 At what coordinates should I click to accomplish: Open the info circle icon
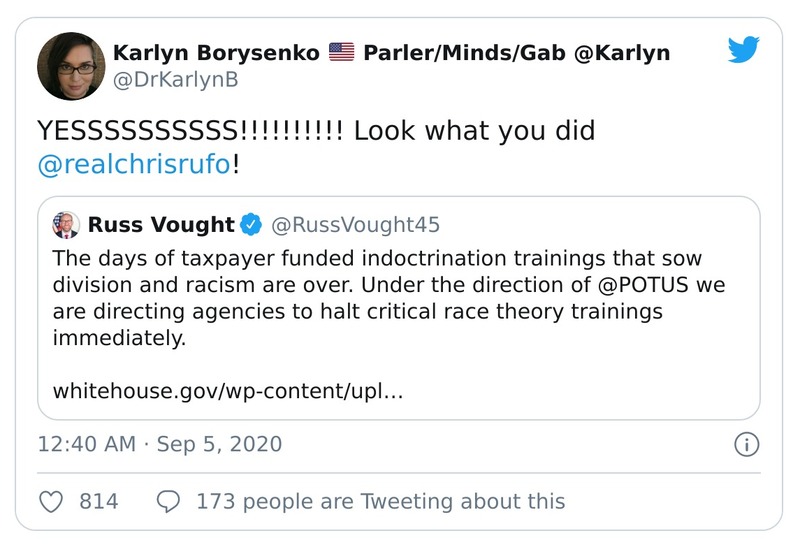tap(746, 444)
